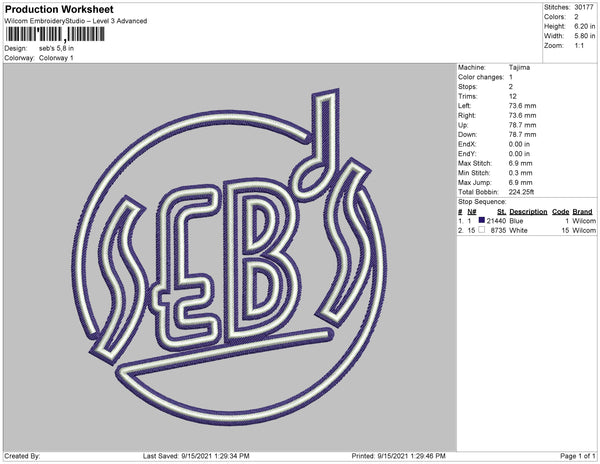
Task: Click the Width value 5.80 in
Action: tap(584, 36)
